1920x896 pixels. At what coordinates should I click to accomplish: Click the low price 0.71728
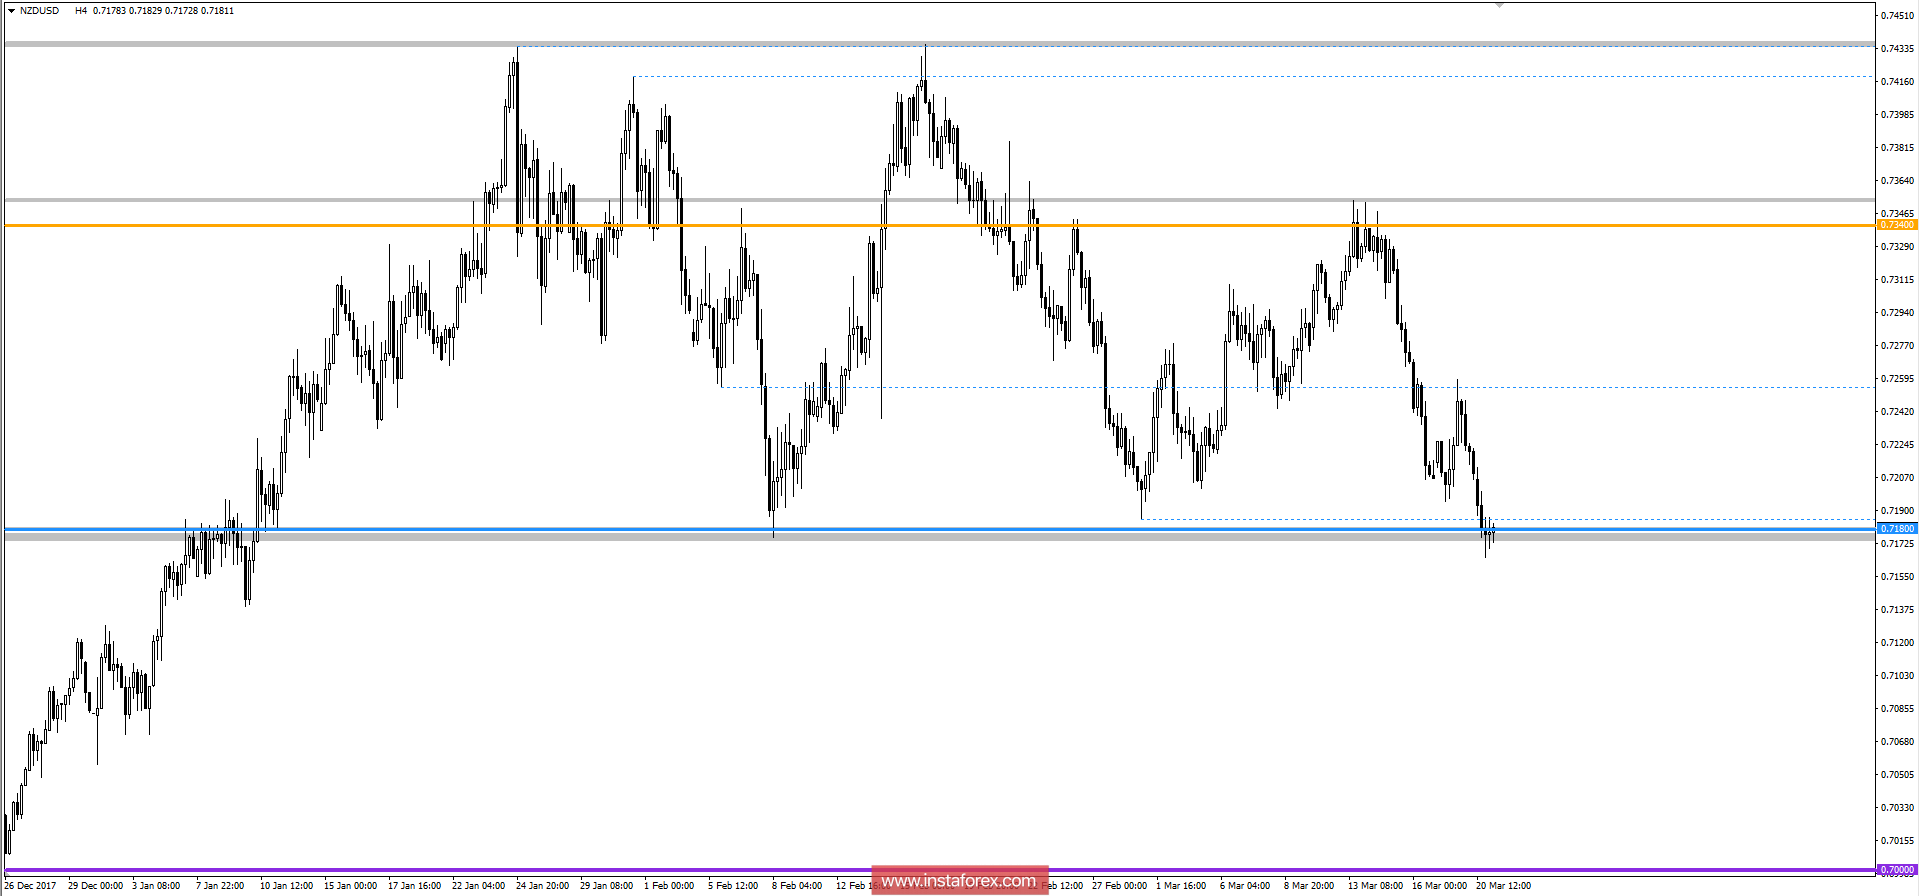click(x=181, y=11)
